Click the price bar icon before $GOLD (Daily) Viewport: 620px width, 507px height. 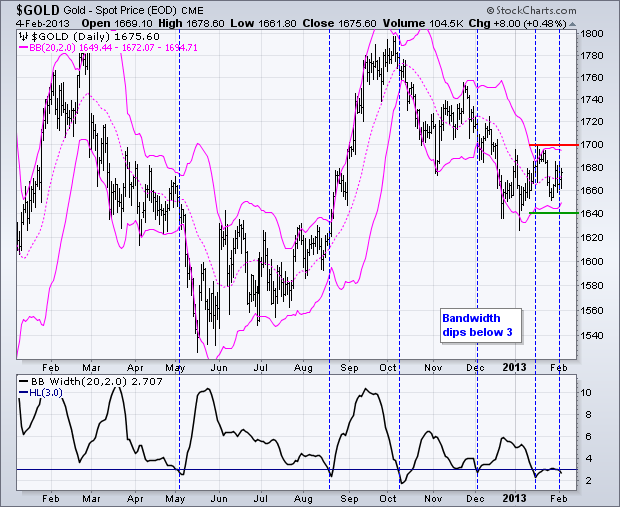[24, 37]
